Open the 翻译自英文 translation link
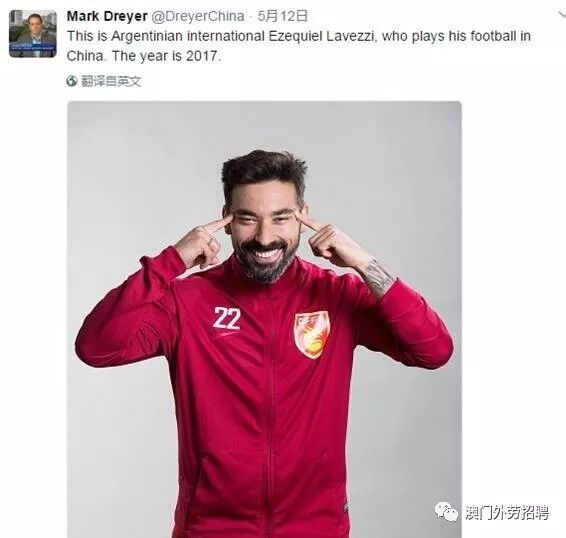The image size is (566, 538). click(110, 81)
